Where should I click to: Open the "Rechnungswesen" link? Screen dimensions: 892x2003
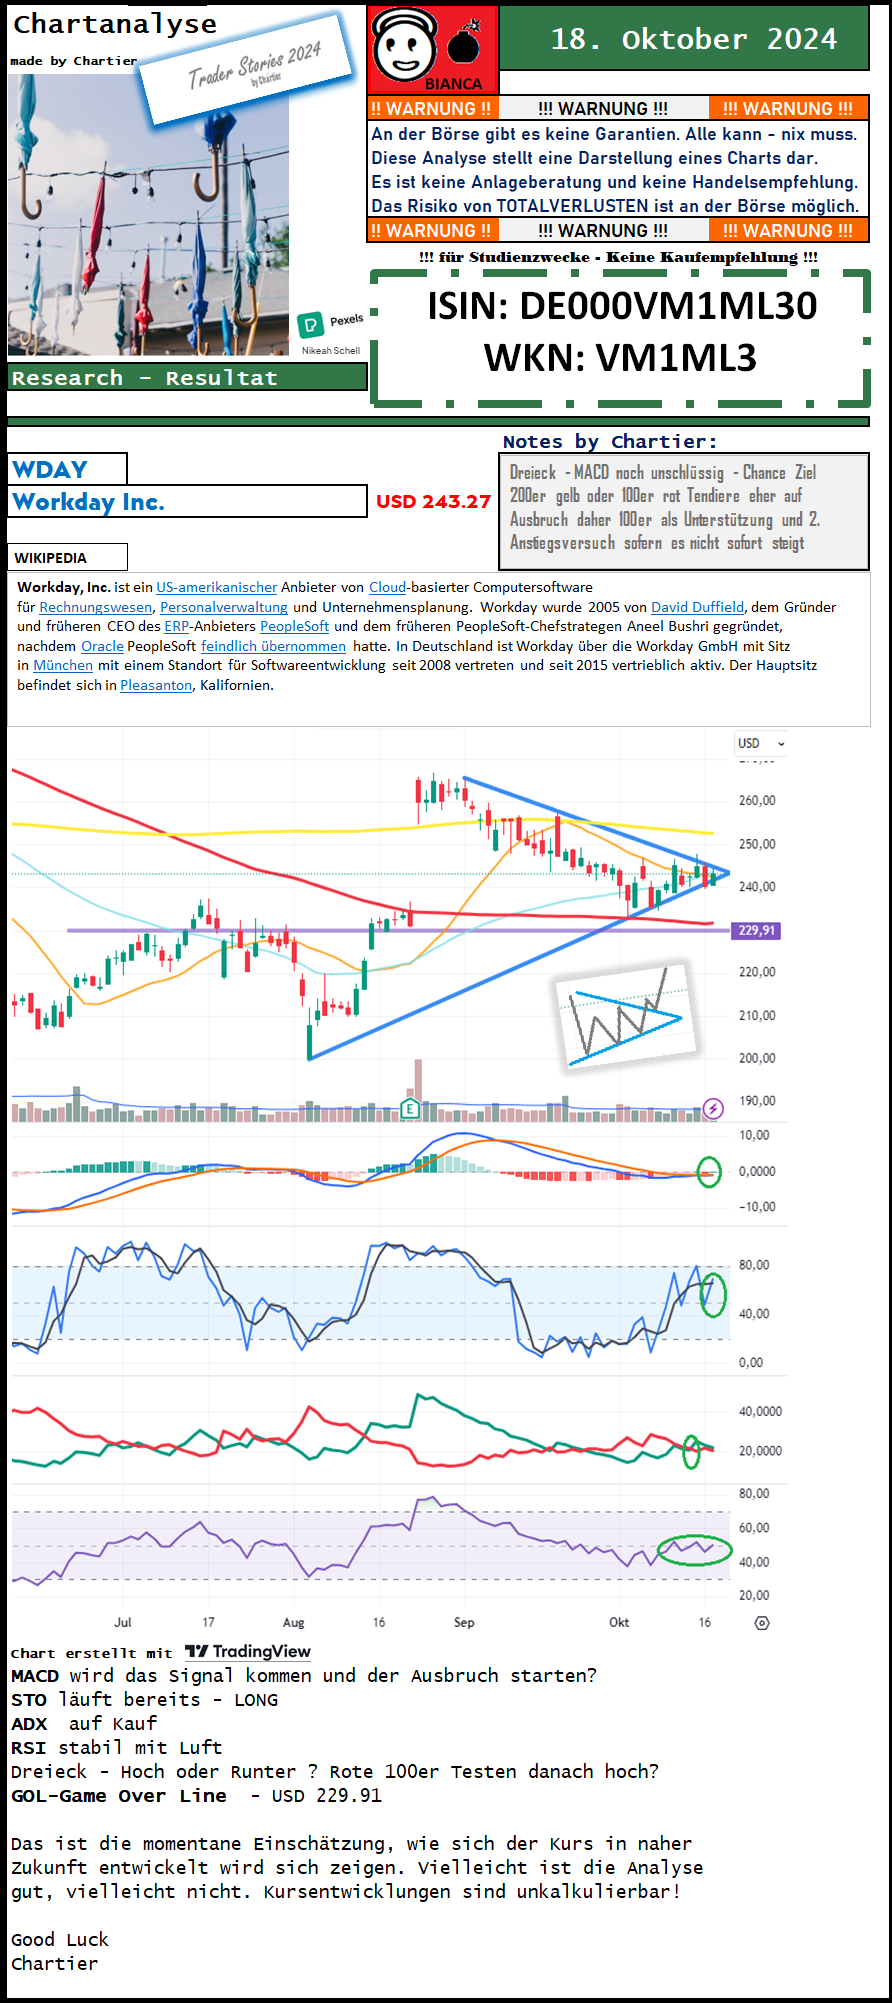point(96,607)
